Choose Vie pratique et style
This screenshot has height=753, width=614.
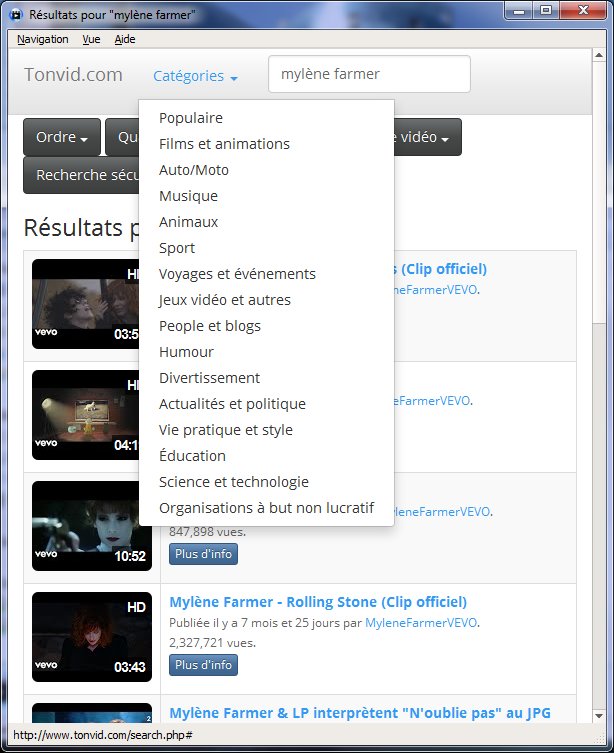226,429
